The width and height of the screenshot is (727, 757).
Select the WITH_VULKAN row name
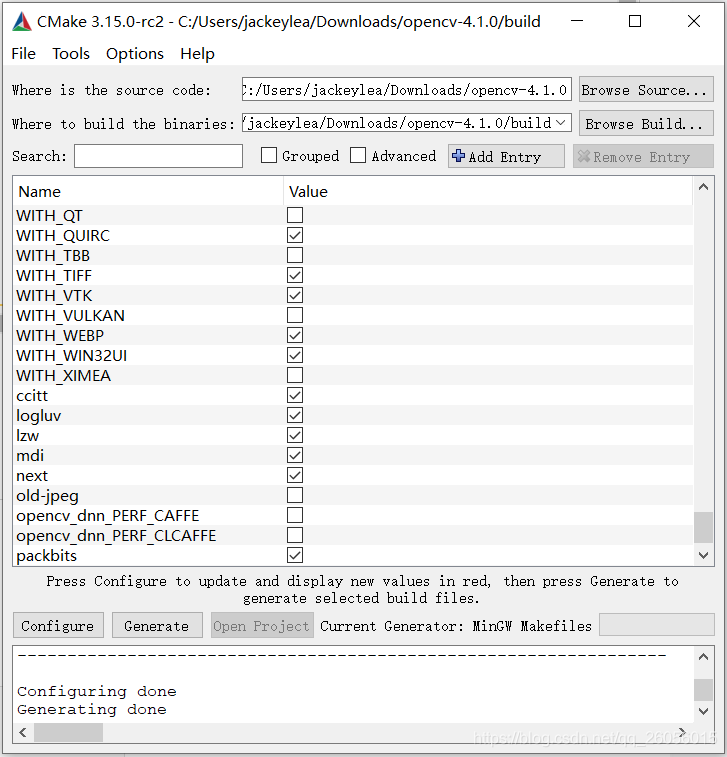(70, 315)
